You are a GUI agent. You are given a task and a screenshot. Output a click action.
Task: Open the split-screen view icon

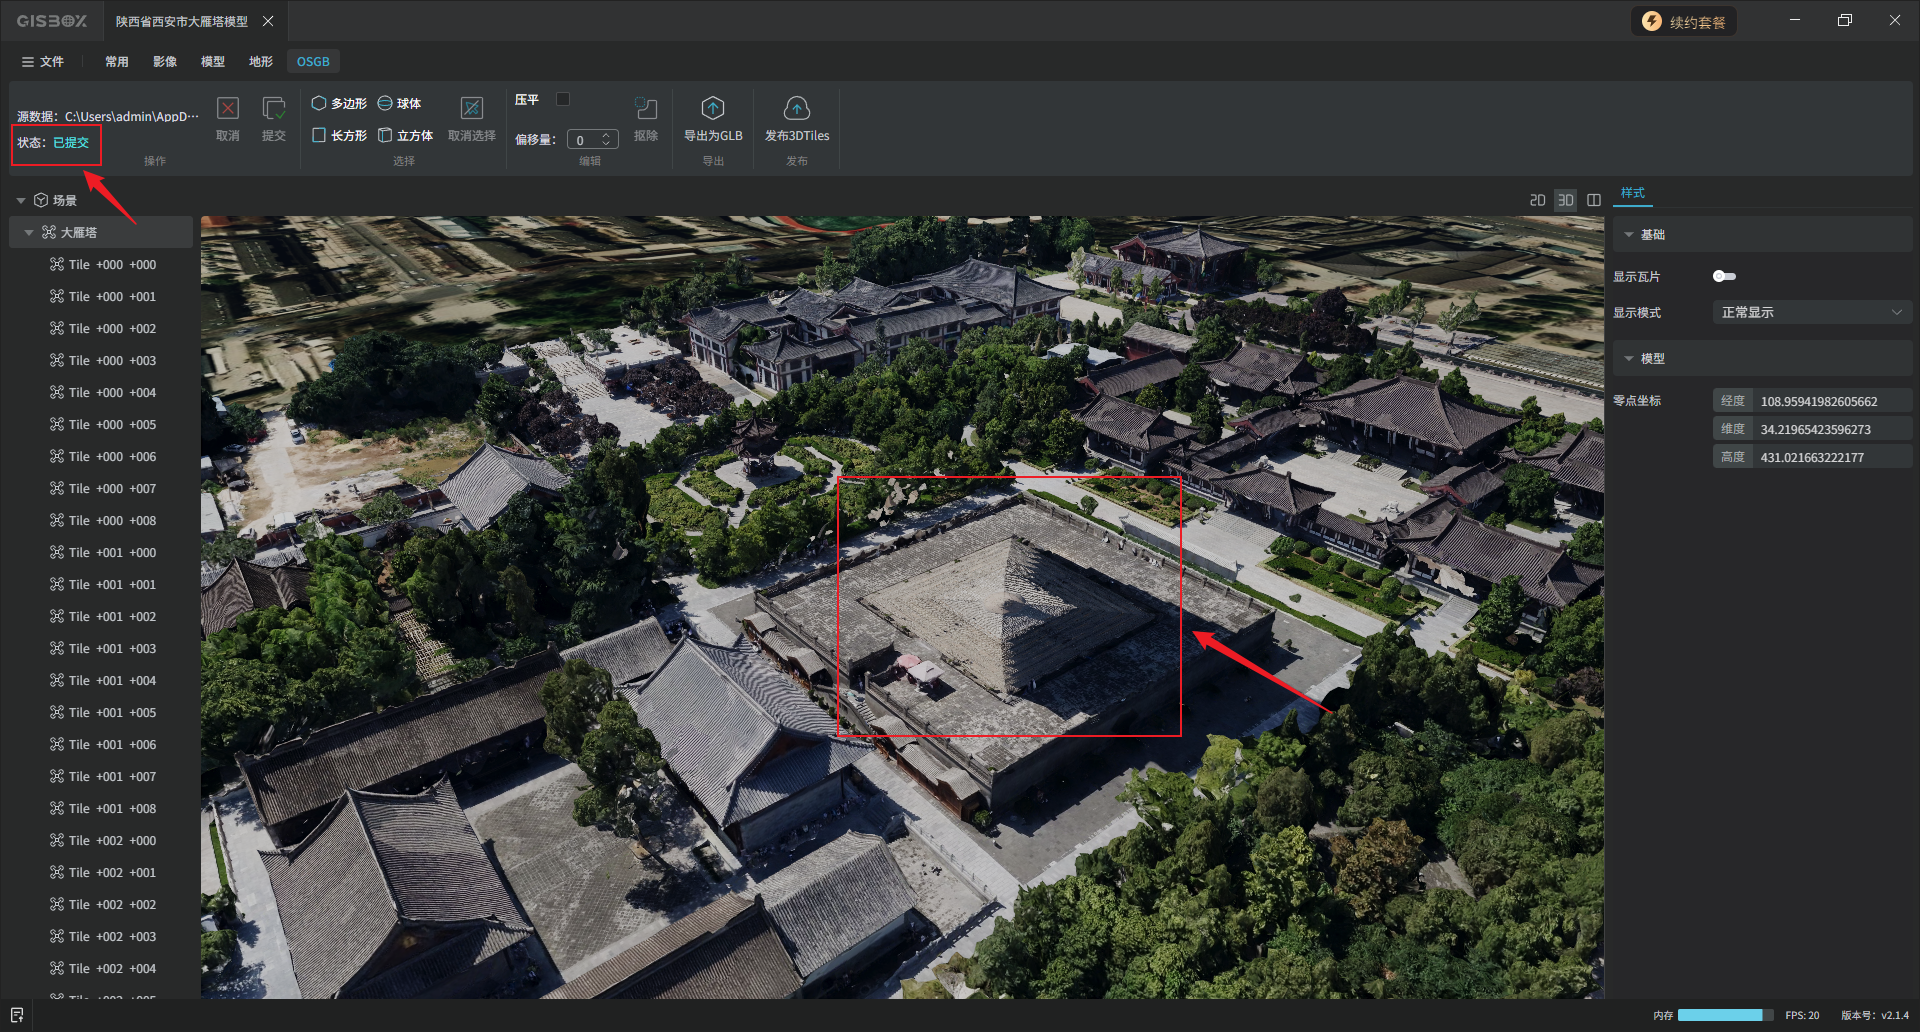1594,200
